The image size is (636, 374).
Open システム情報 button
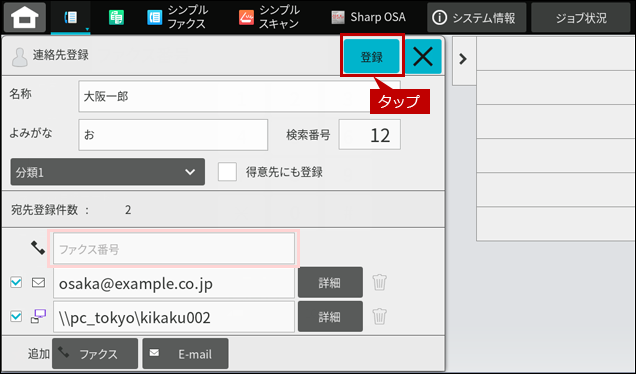pos(477,17)
